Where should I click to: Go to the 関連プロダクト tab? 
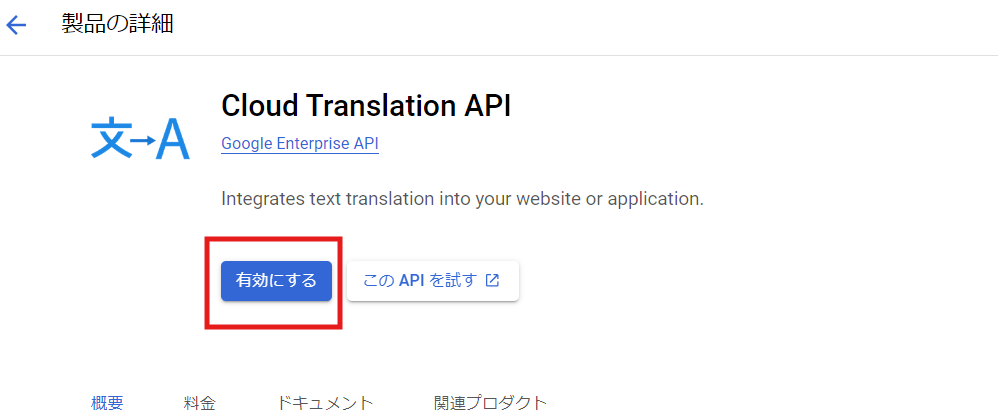click(x=490, y=403)
